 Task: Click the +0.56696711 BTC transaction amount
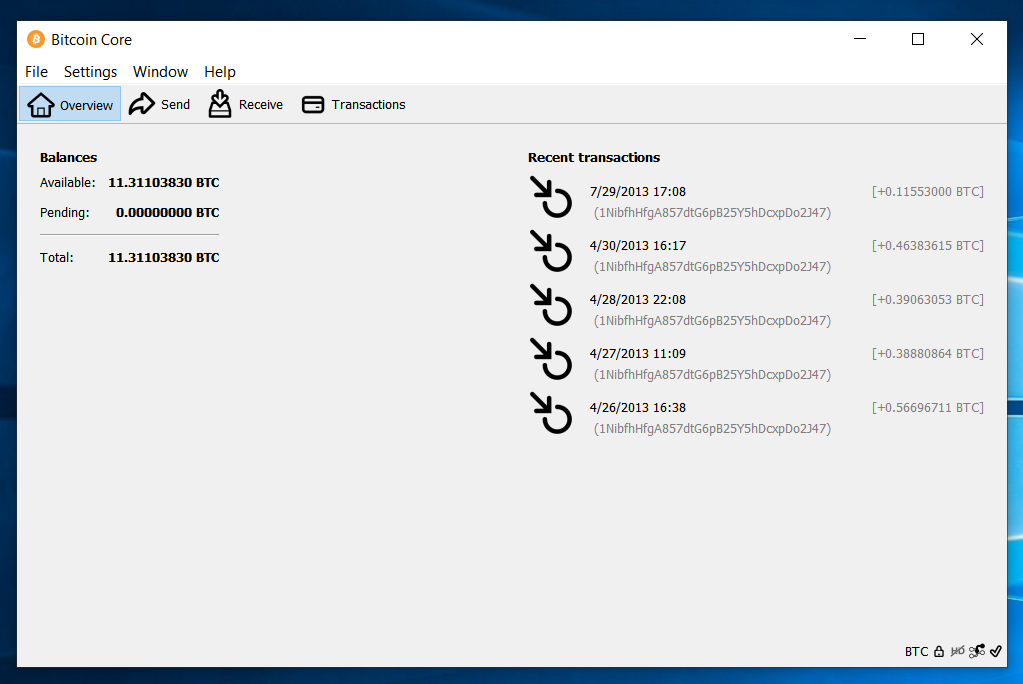coord(927,408)
